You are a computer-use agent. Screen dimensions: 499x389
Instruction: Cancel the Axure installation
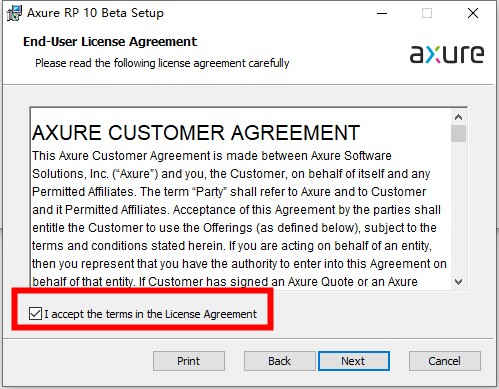coord(445,361)
